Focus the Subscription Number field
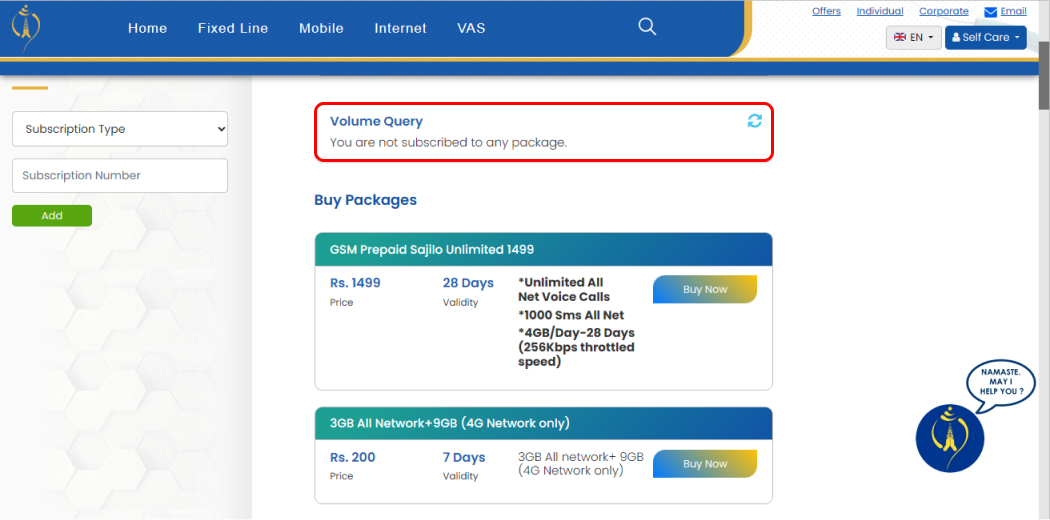1050x520 pixels. (120, 175)
